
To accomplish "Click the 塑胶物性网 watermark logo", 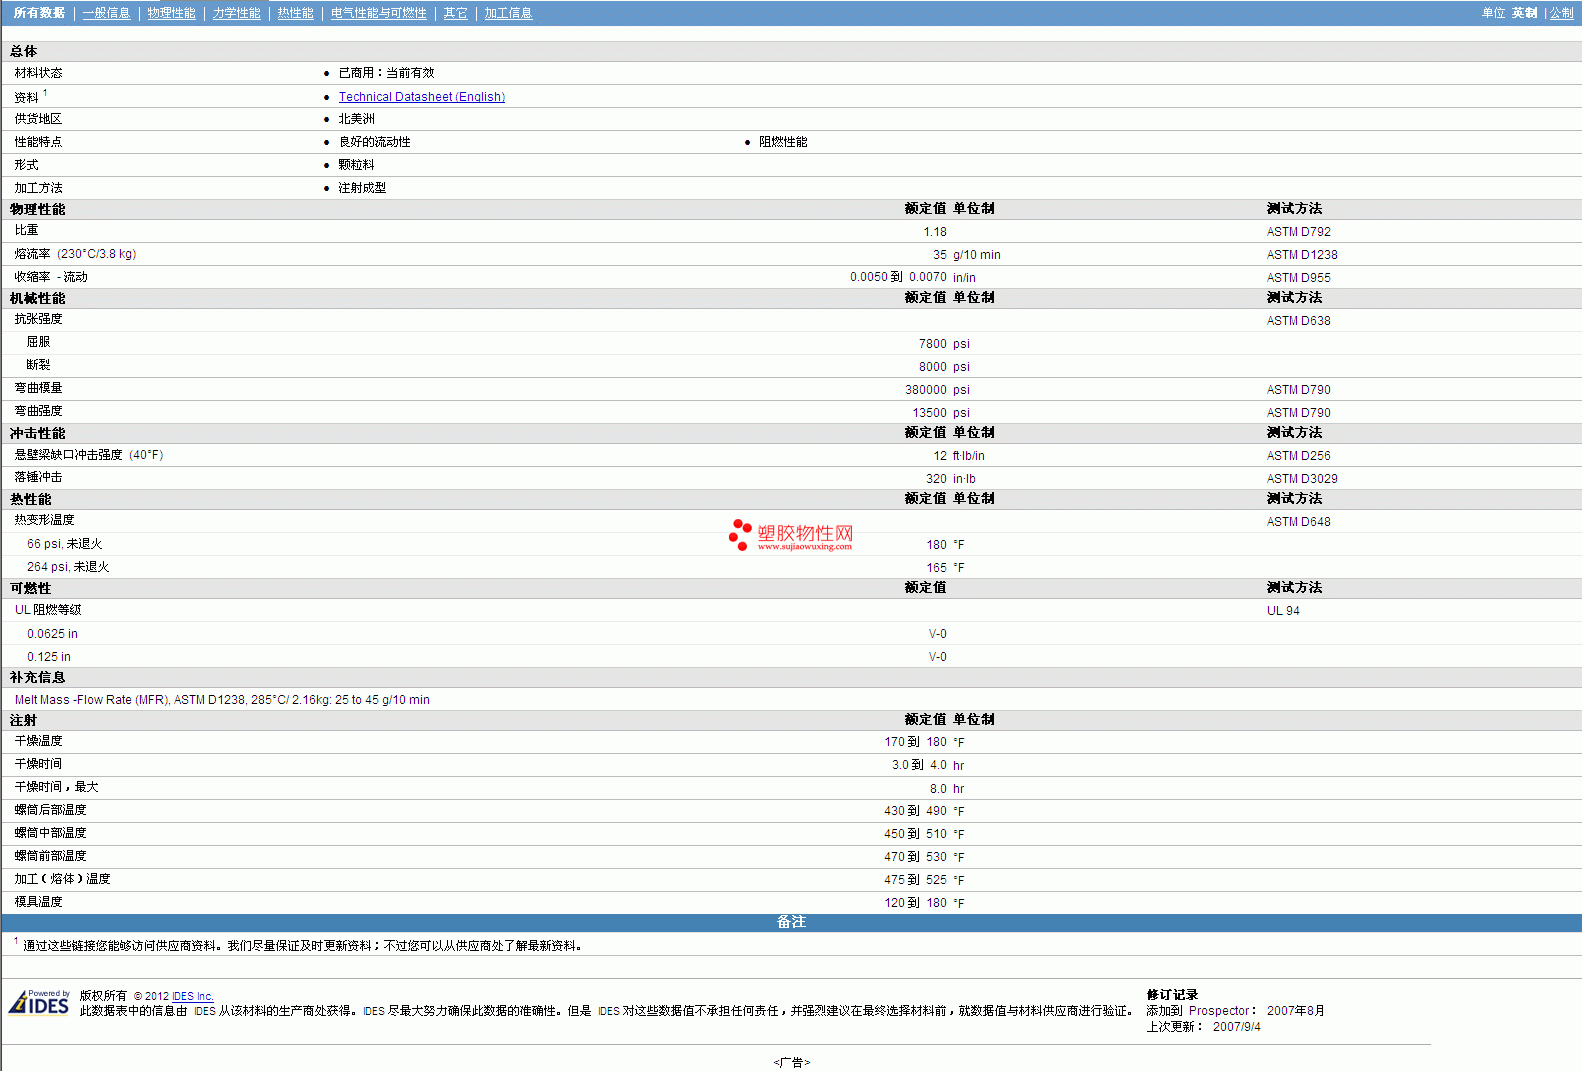I will [x=791, y=535].
